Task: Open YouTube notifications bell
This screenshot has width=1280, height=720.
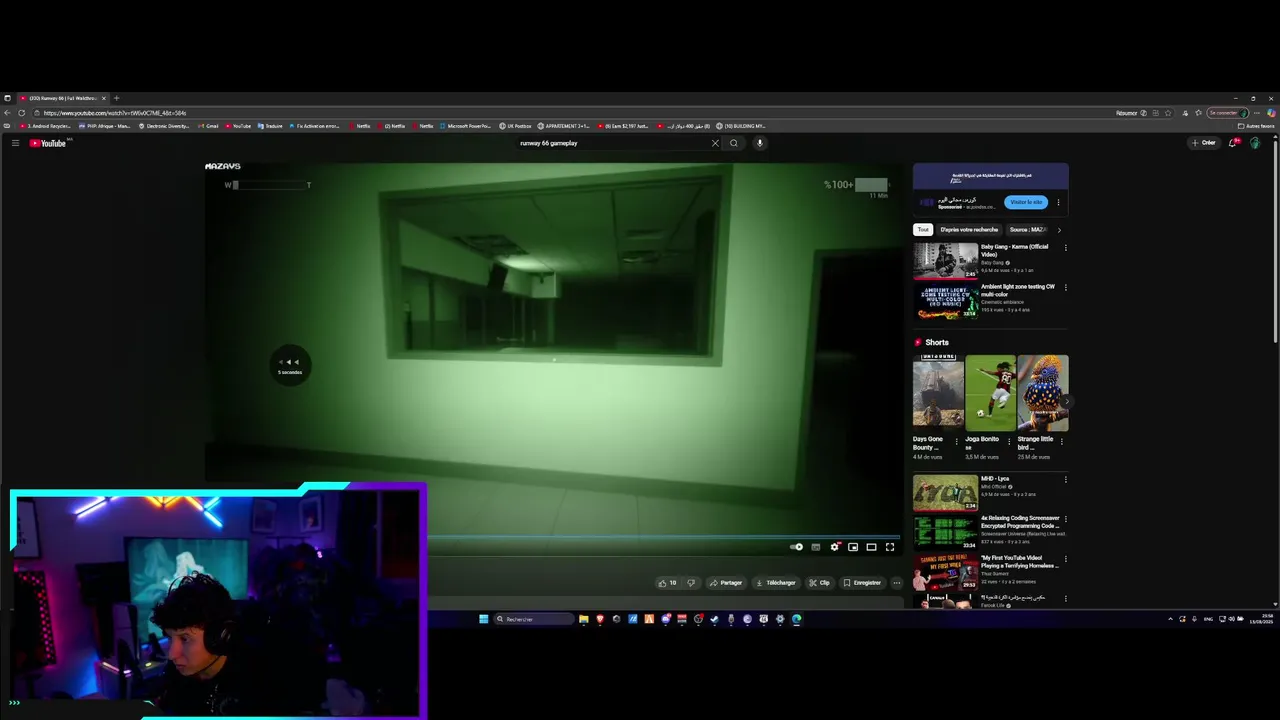Action: point(1233,143)
